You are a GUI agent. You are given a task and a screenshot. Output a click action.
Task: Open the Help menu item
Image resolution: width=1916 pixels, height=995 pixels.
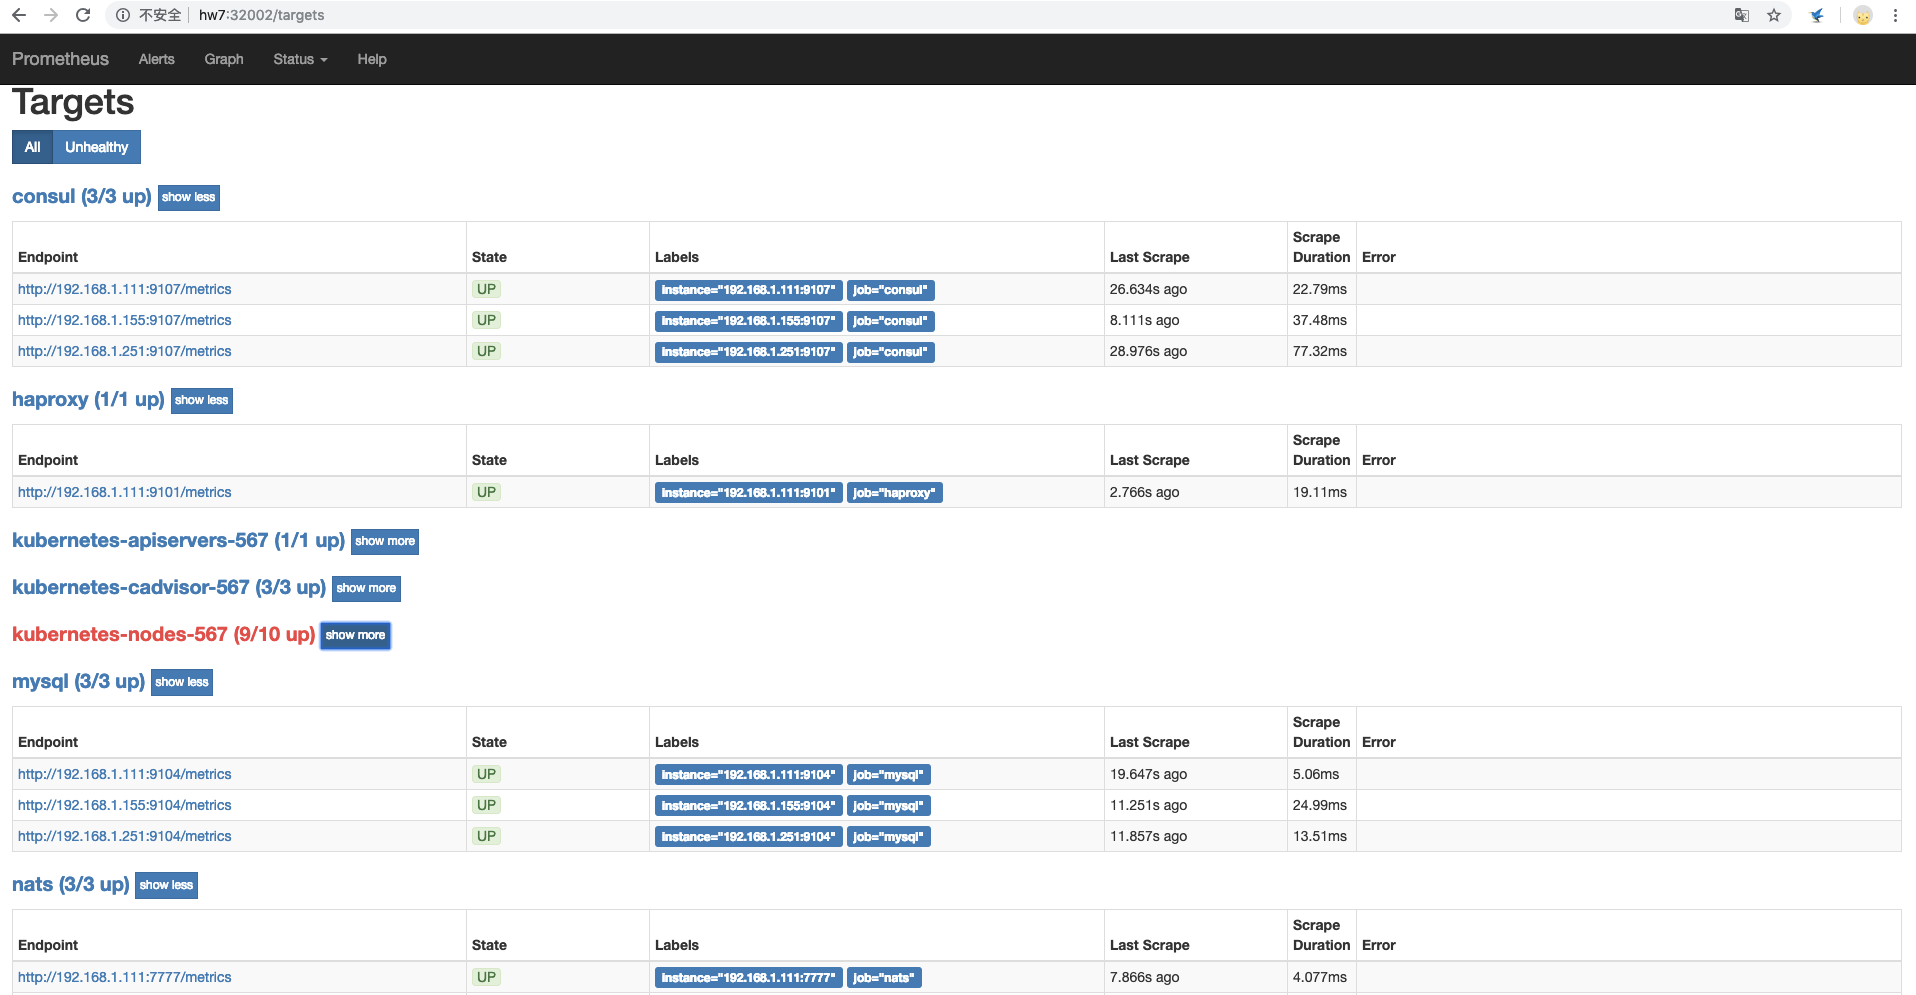[x=372, y=59]
